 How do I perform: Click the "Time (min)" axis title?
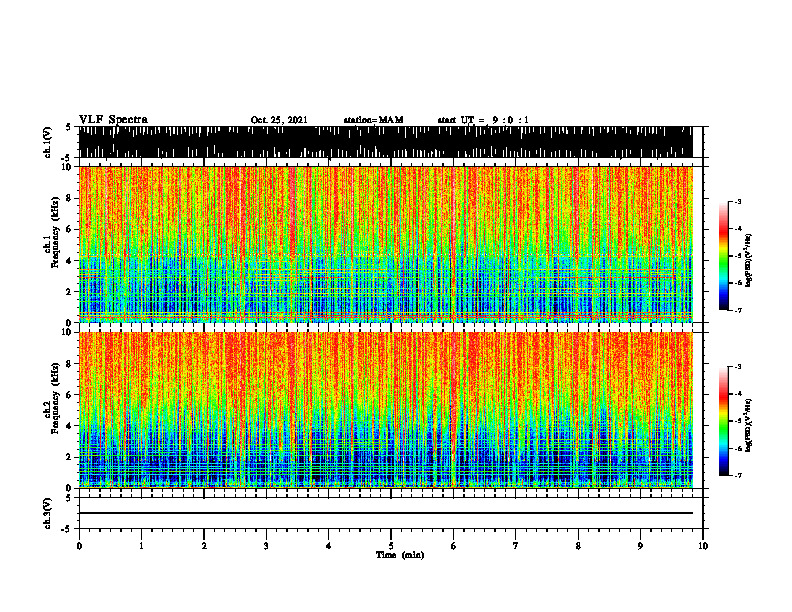tap(400, 555)
